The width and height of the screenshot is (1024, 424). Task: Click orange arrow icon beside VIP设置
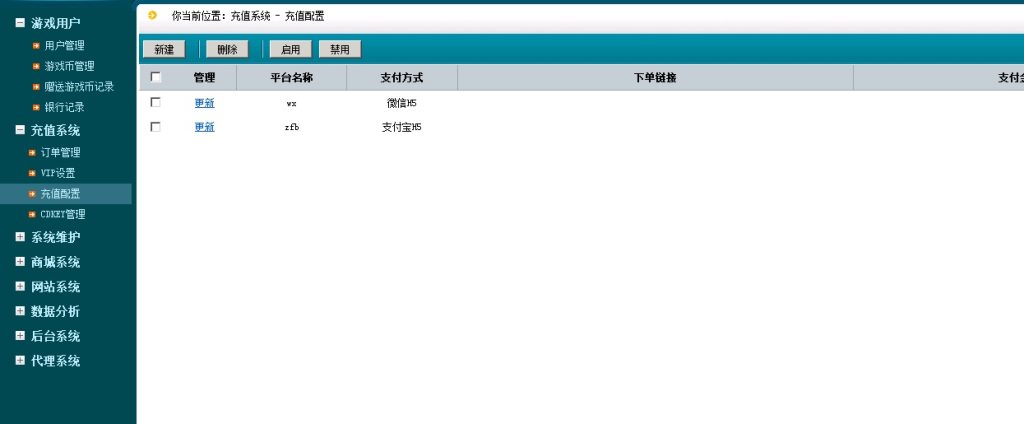pos(32,173)
